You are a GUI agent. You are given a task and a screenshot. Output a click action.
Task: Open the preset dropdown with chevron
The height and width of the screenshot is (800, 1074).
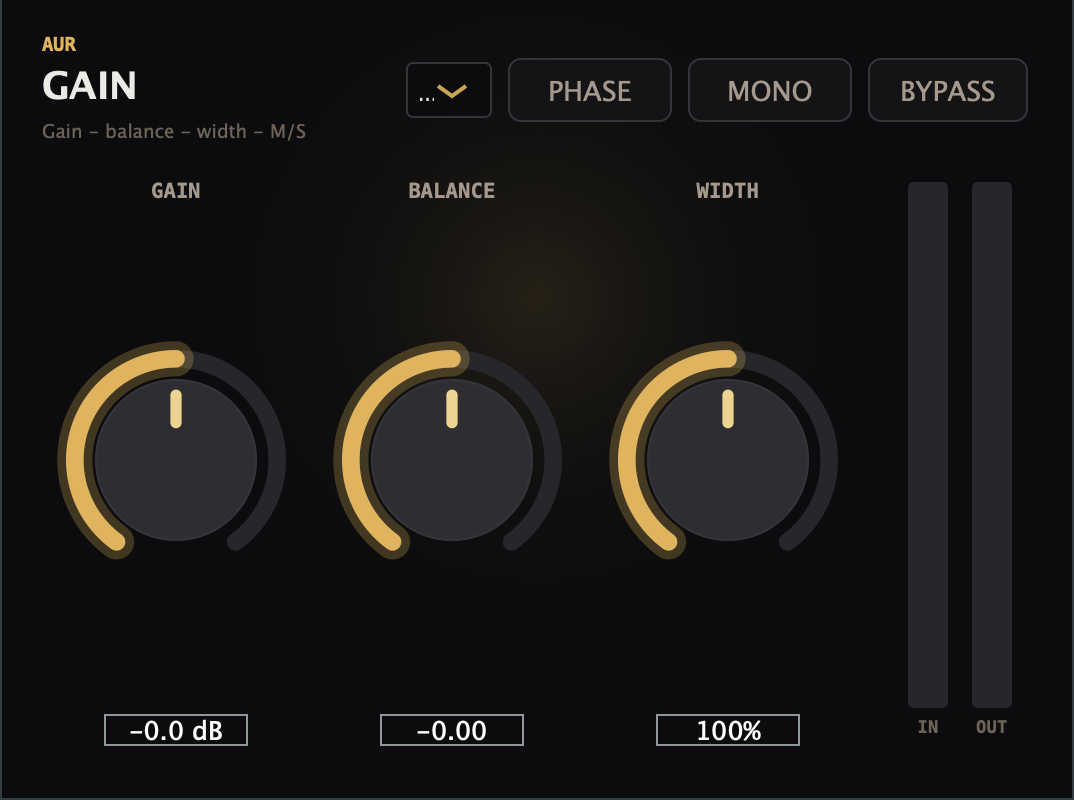tap(449, 90)
